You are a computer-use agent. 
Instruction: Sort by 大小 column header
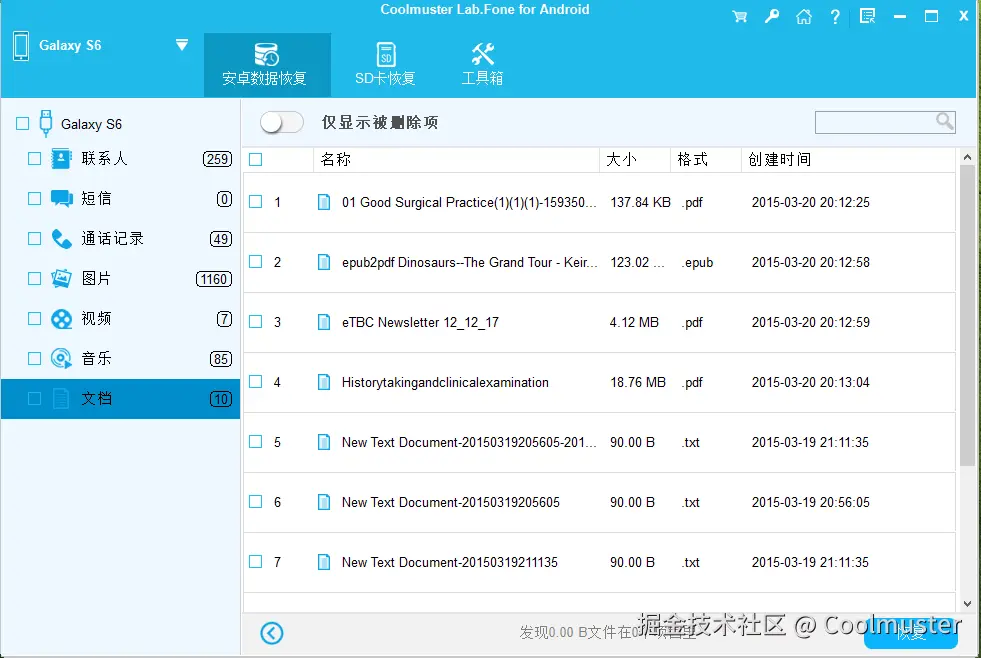[635, 159]
